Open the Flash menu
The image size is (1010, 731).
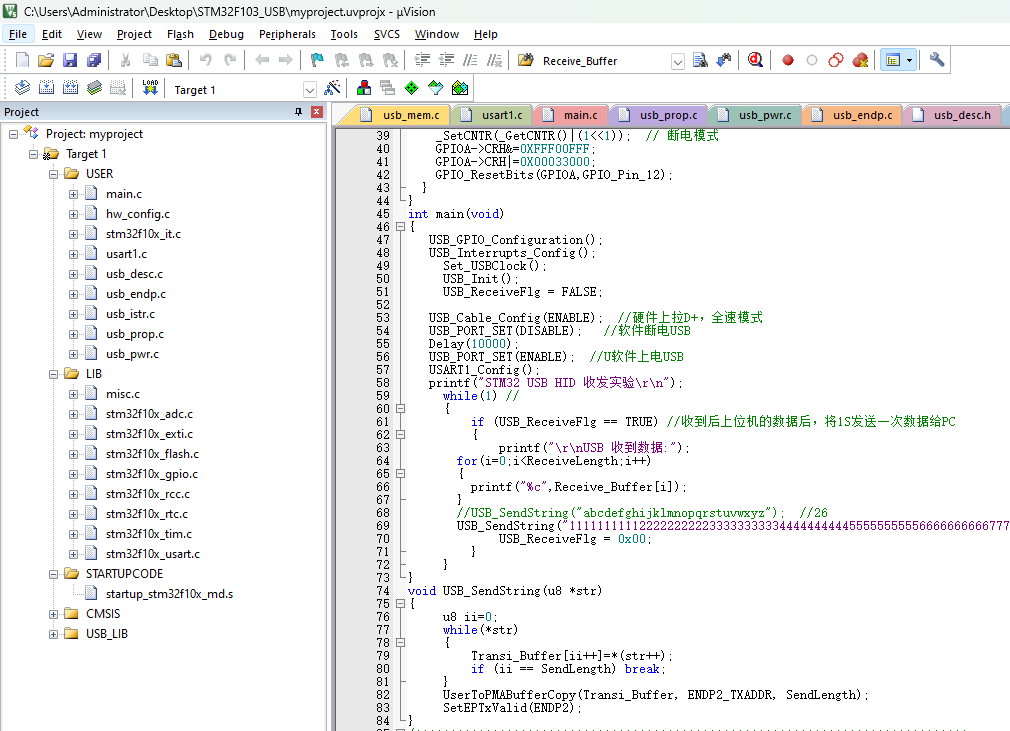click(180, 34)
